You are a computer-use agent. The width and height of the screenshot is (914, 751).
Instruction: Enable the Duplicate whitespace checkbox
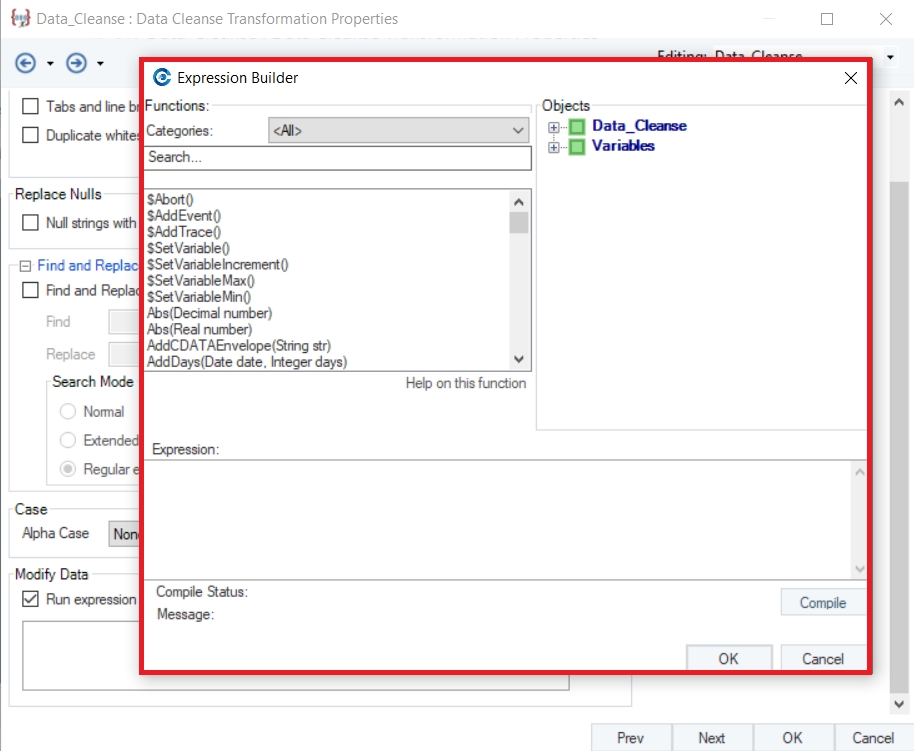click(x=30, y=135)
